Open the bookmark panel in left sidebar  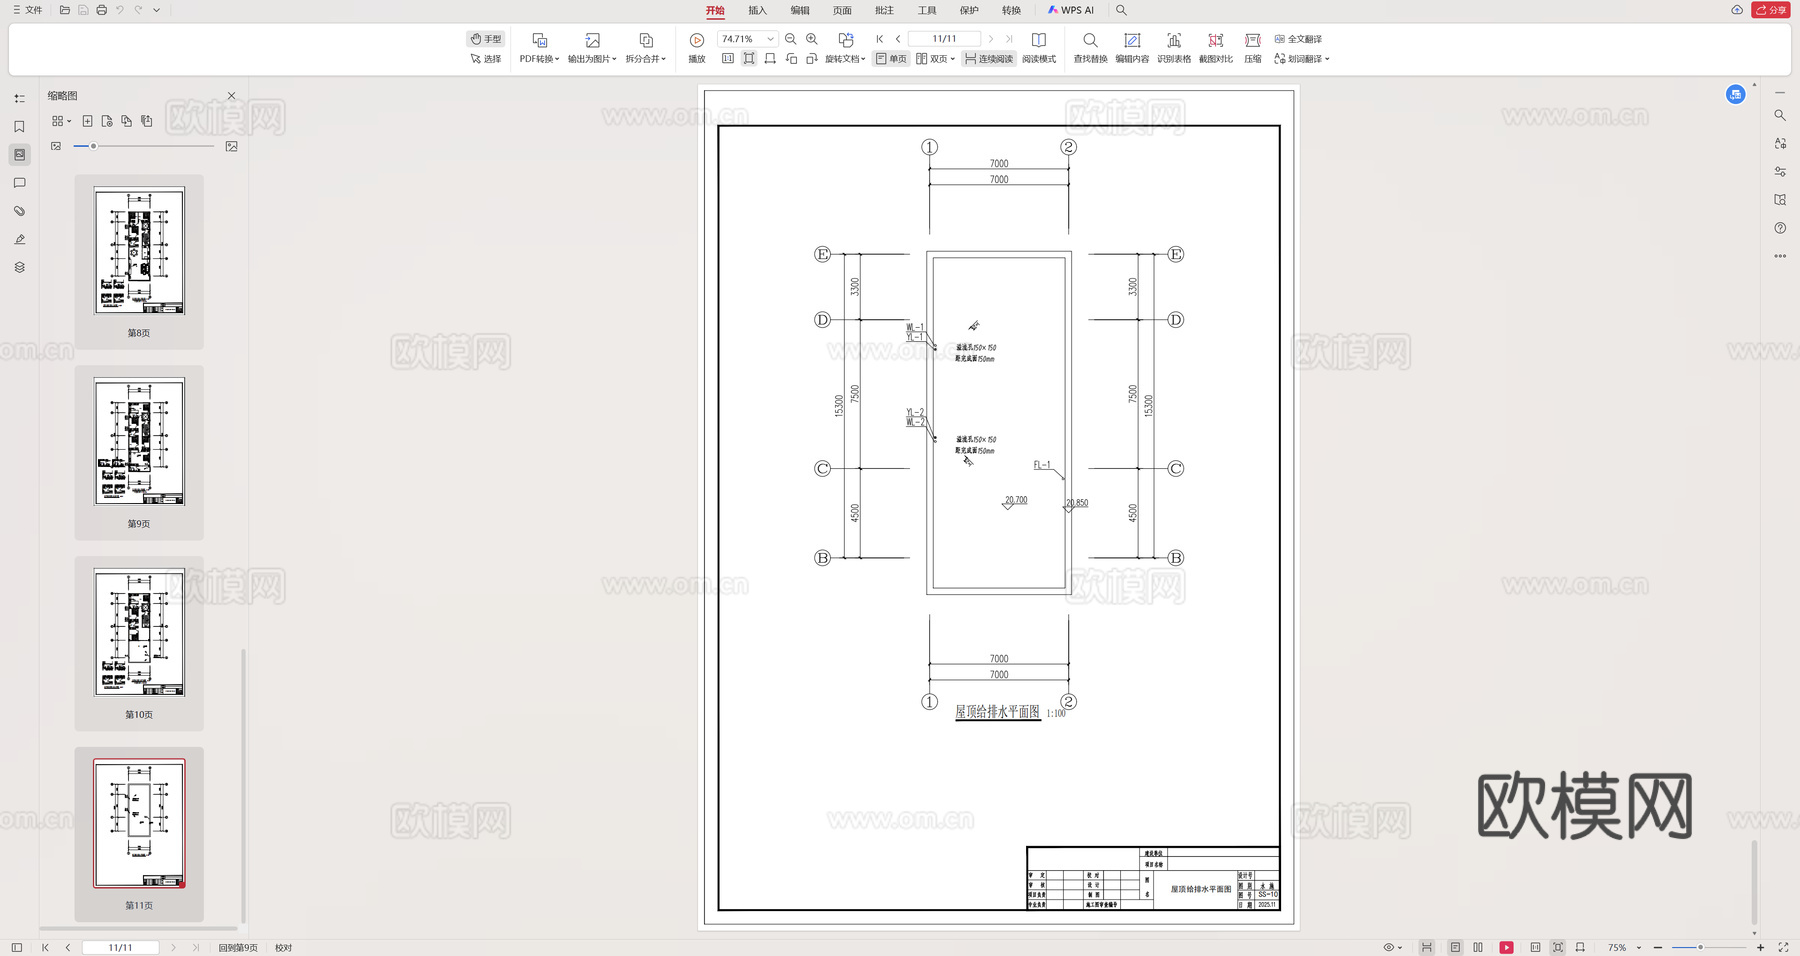(19, 127)
